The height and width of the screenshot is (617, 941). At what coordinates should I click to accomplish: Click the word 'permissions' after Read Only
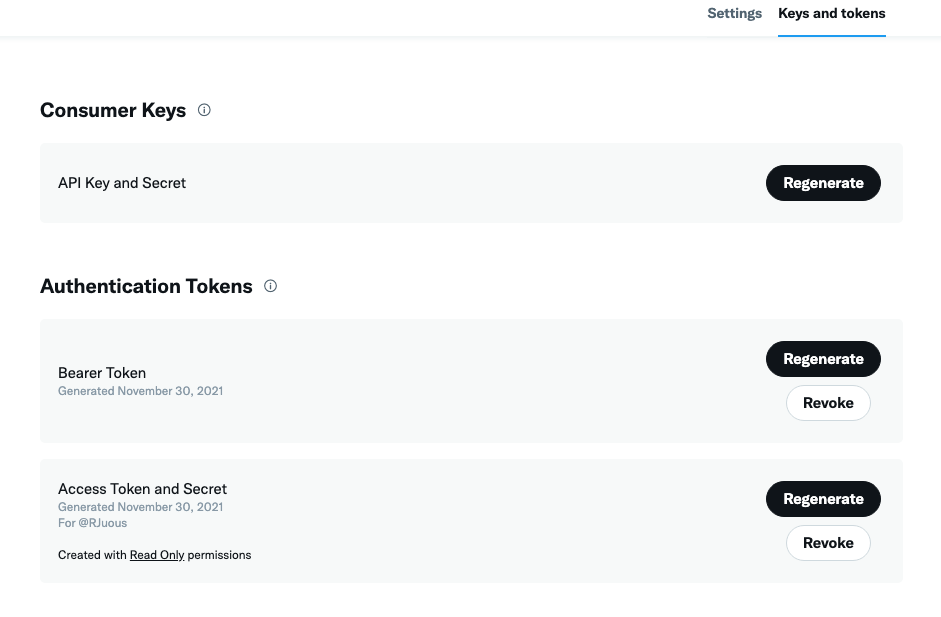pos(219,555)
